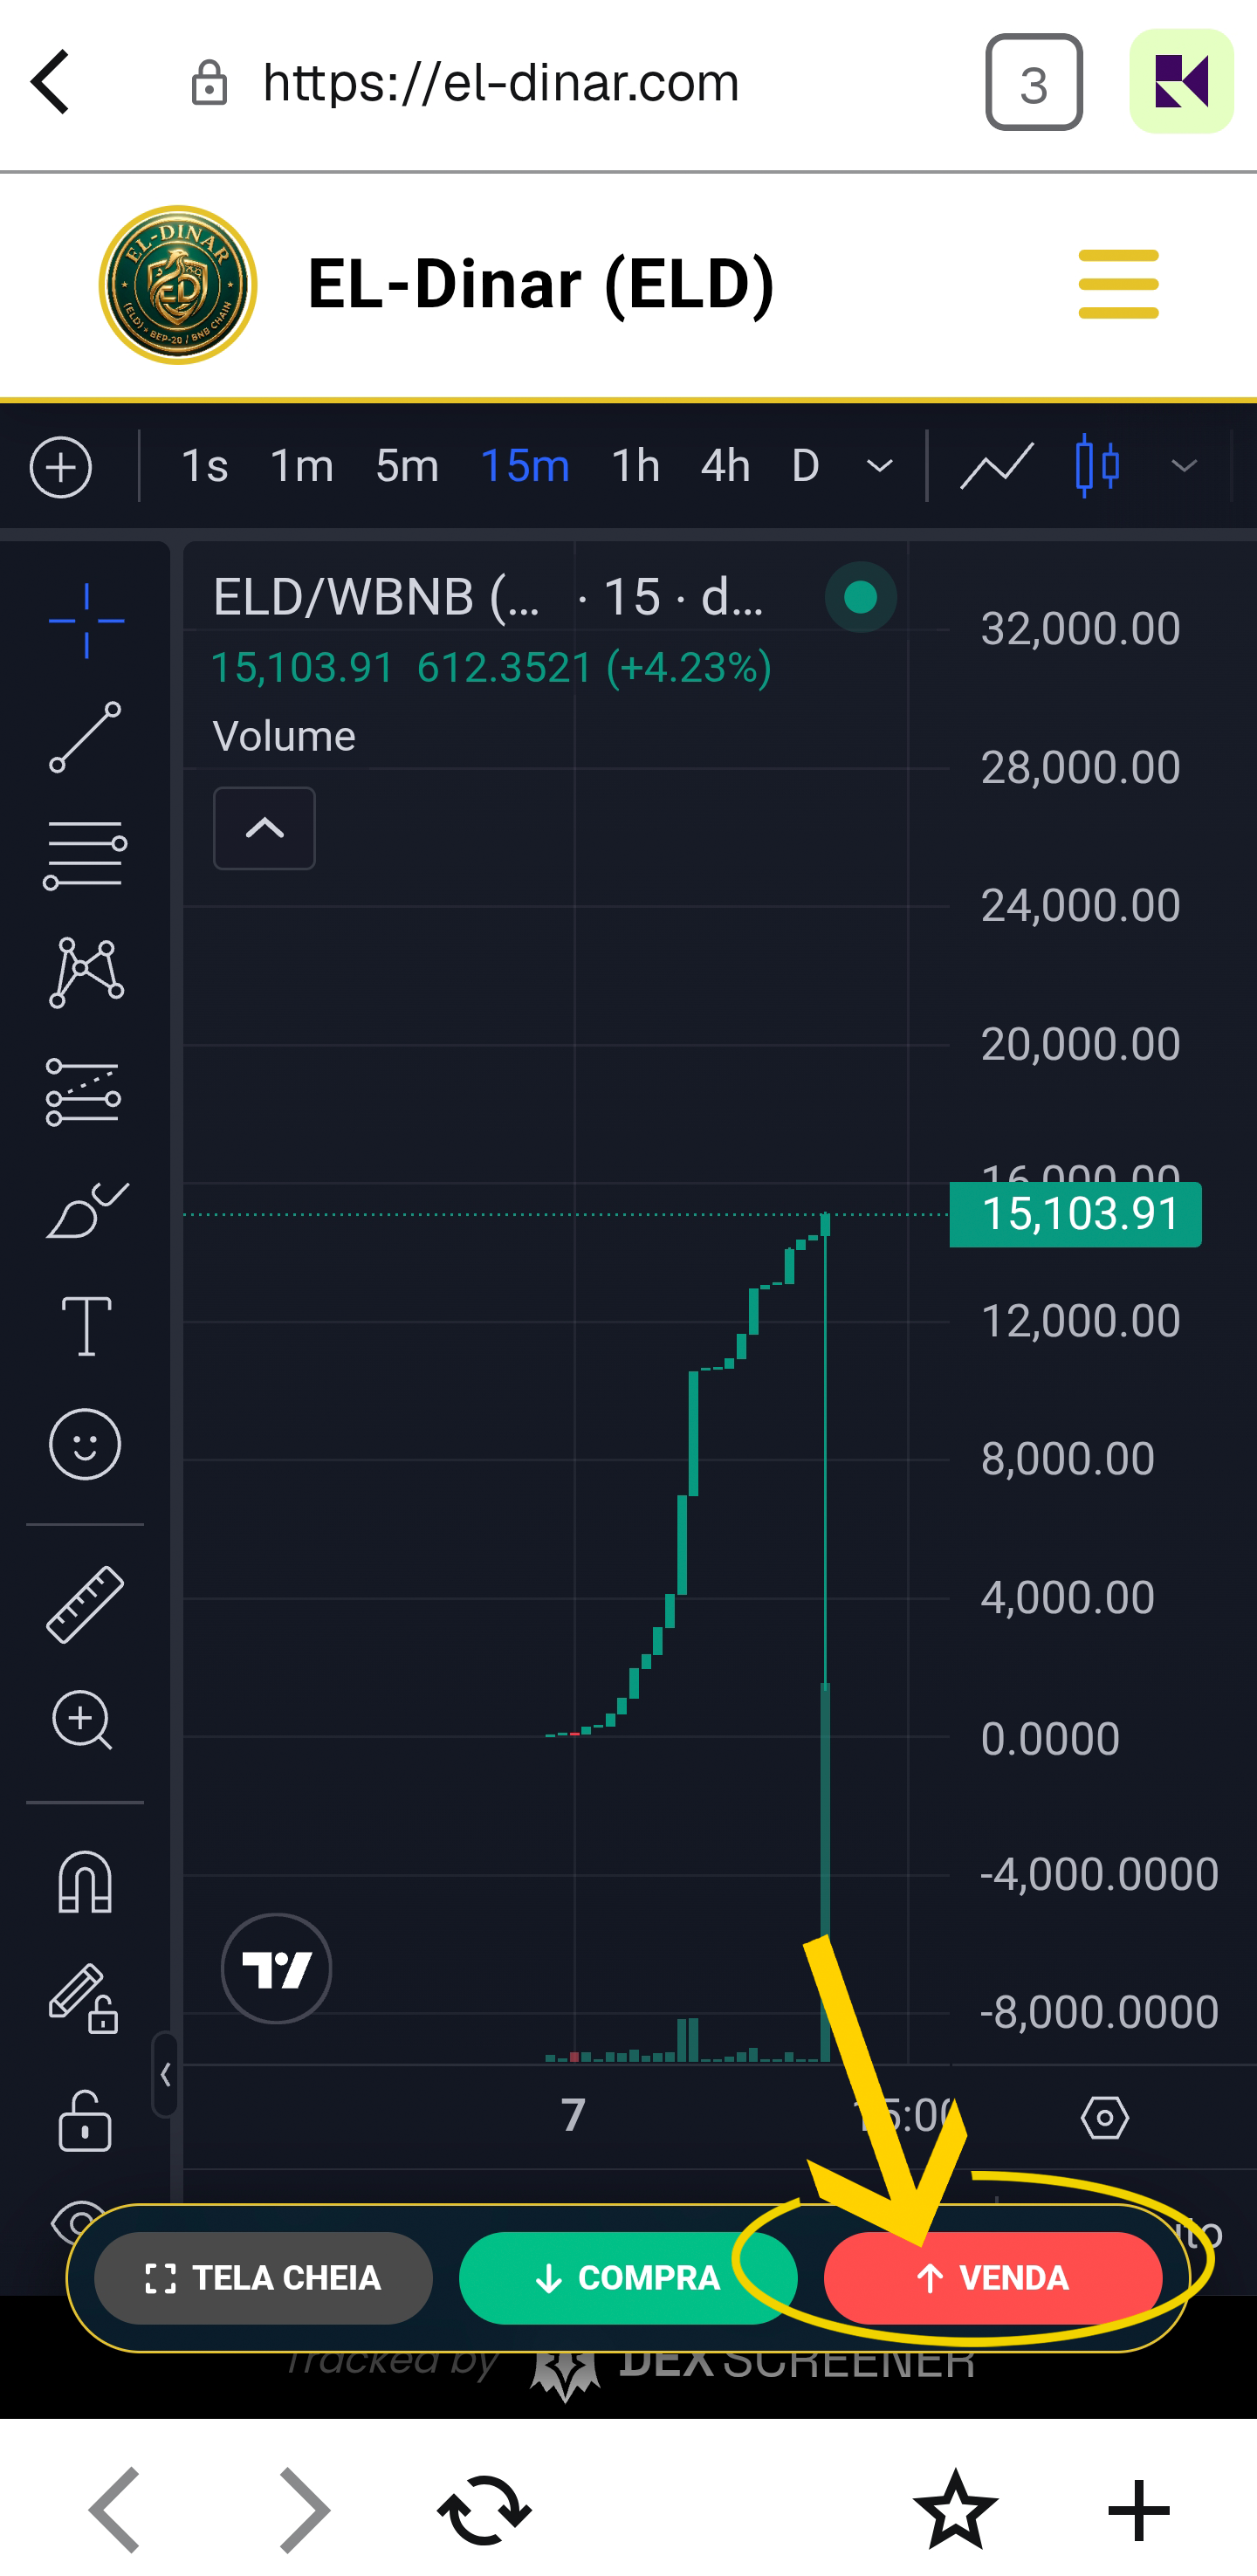The image size is (1257, 2576).
Task: Tap the el-dinar.com address bar
Action: click(500, 83)
